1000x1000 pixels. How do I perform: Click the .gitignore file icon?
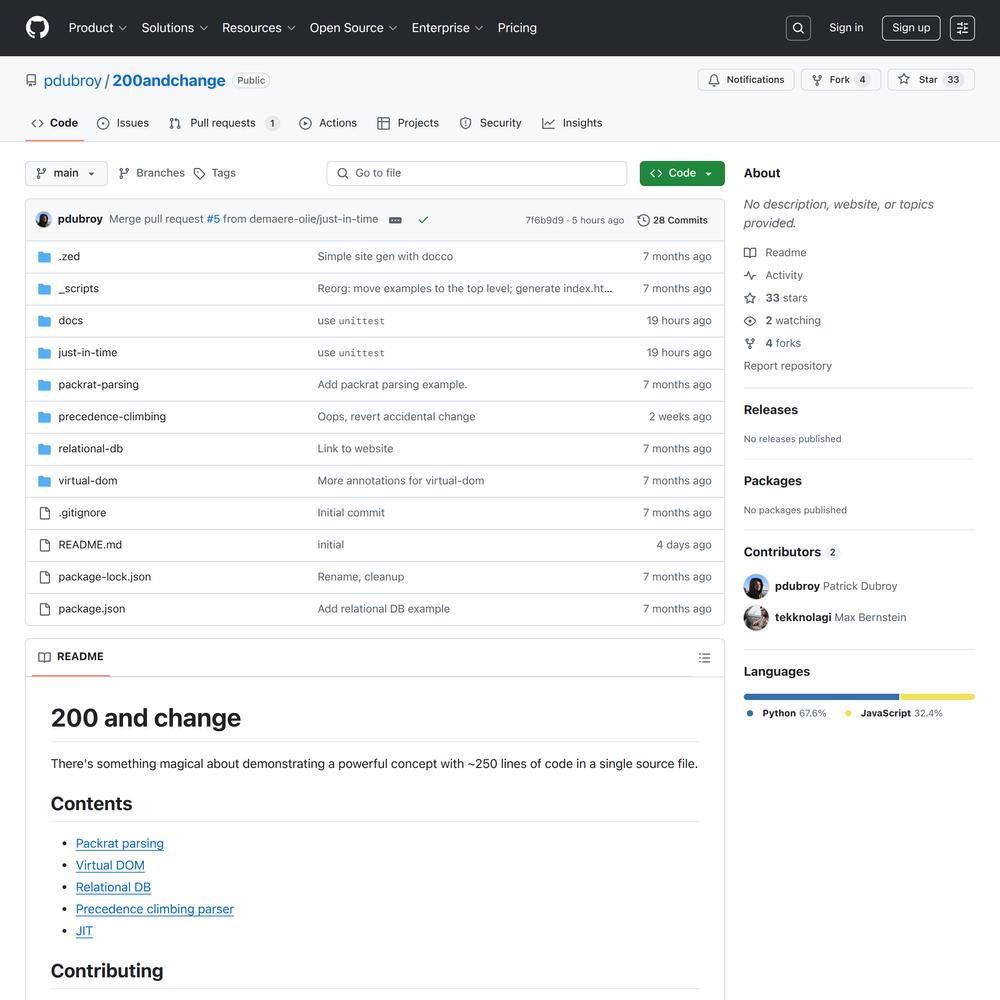point(45,513)
